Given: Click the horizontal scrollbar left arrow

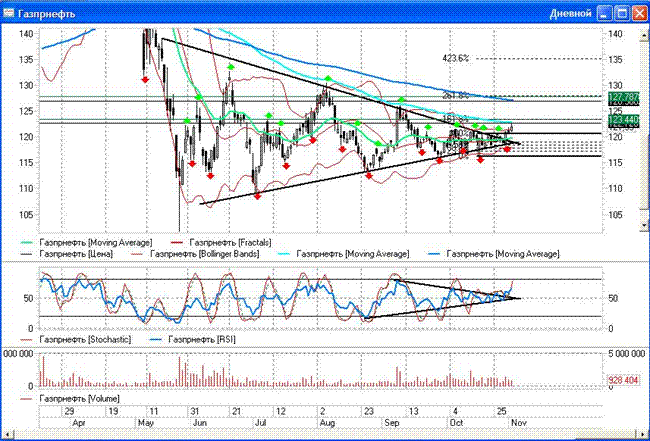Looking at the screenshot, I should [x=7, y=434].
